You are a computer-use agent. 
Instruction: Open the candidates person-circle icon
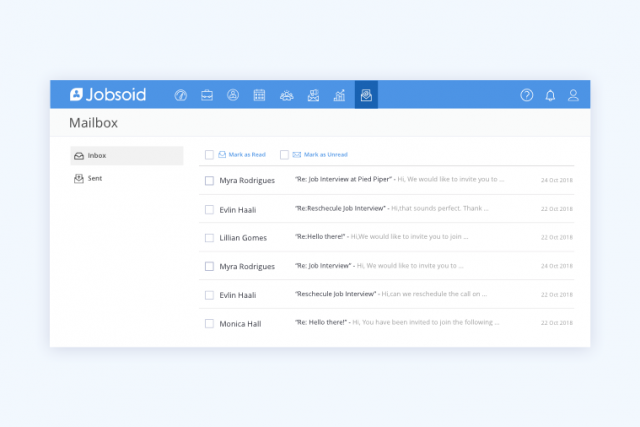[x=233, y=95]
